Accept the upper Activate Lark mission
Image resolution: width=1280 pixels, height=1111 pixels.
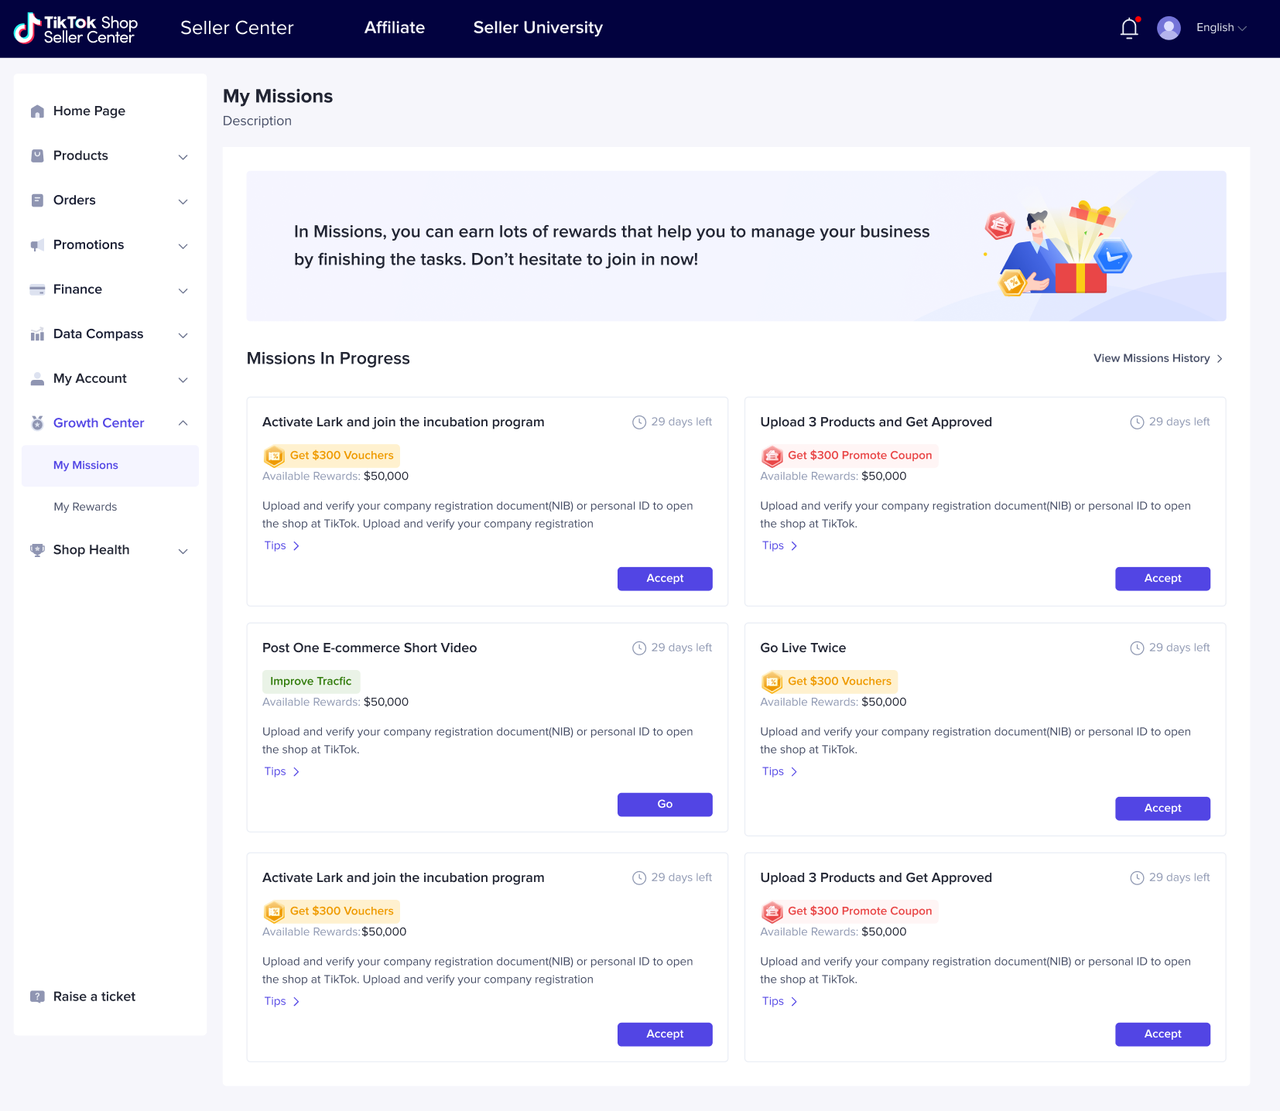click(x=665, y=579)
